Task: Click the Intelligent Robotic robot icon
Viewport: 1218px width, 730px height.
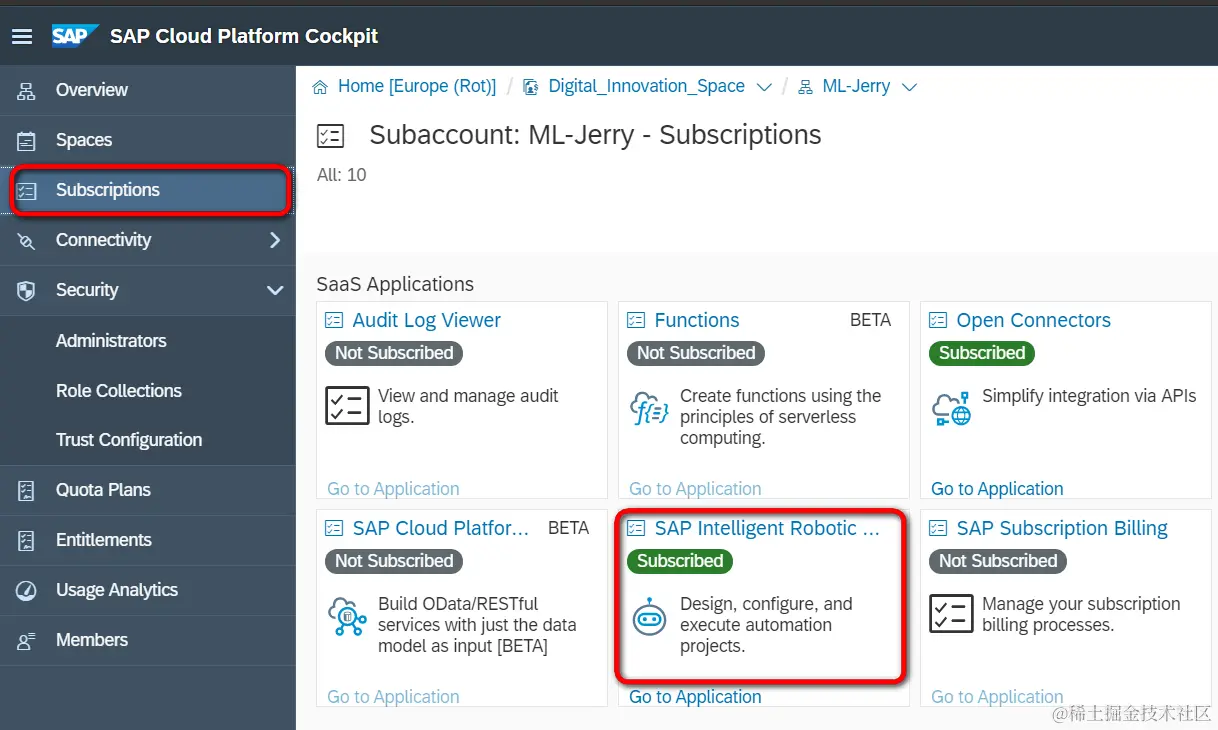Action: tap(649, 618)
